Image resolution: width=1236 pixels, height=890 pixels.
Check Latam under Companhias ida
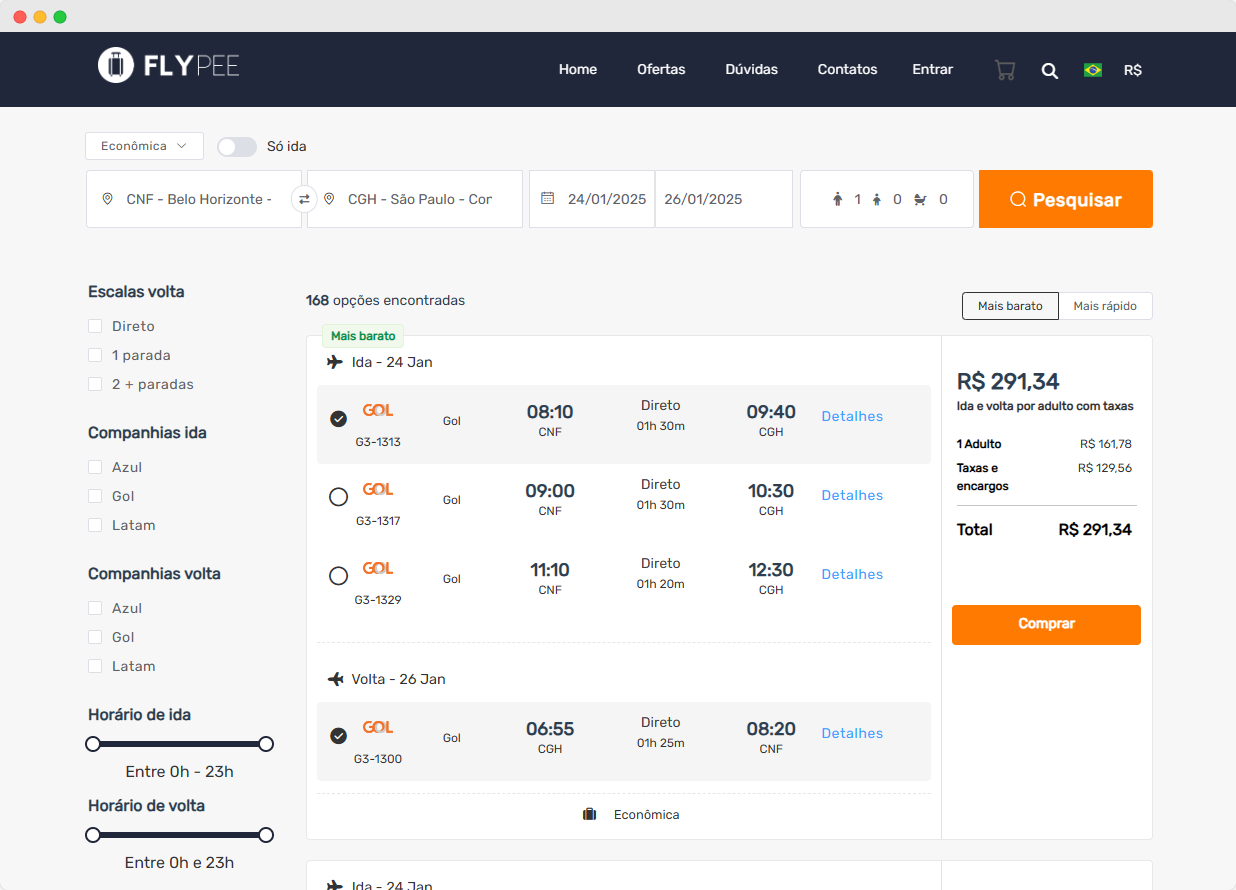(96, 525)
